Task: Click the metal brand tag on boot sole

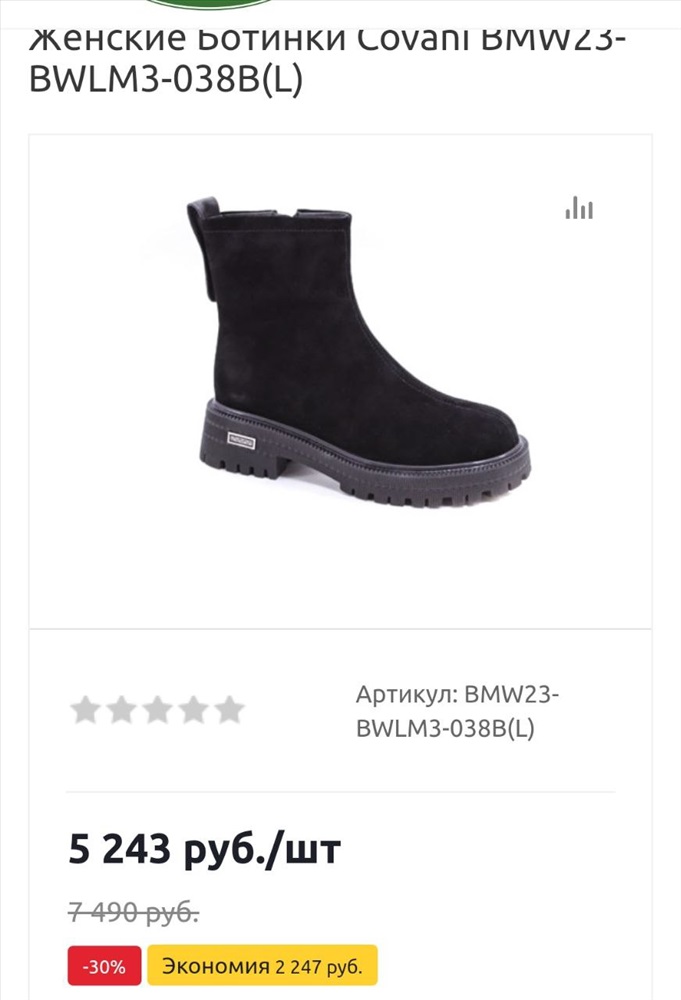Action: (242, 440)
